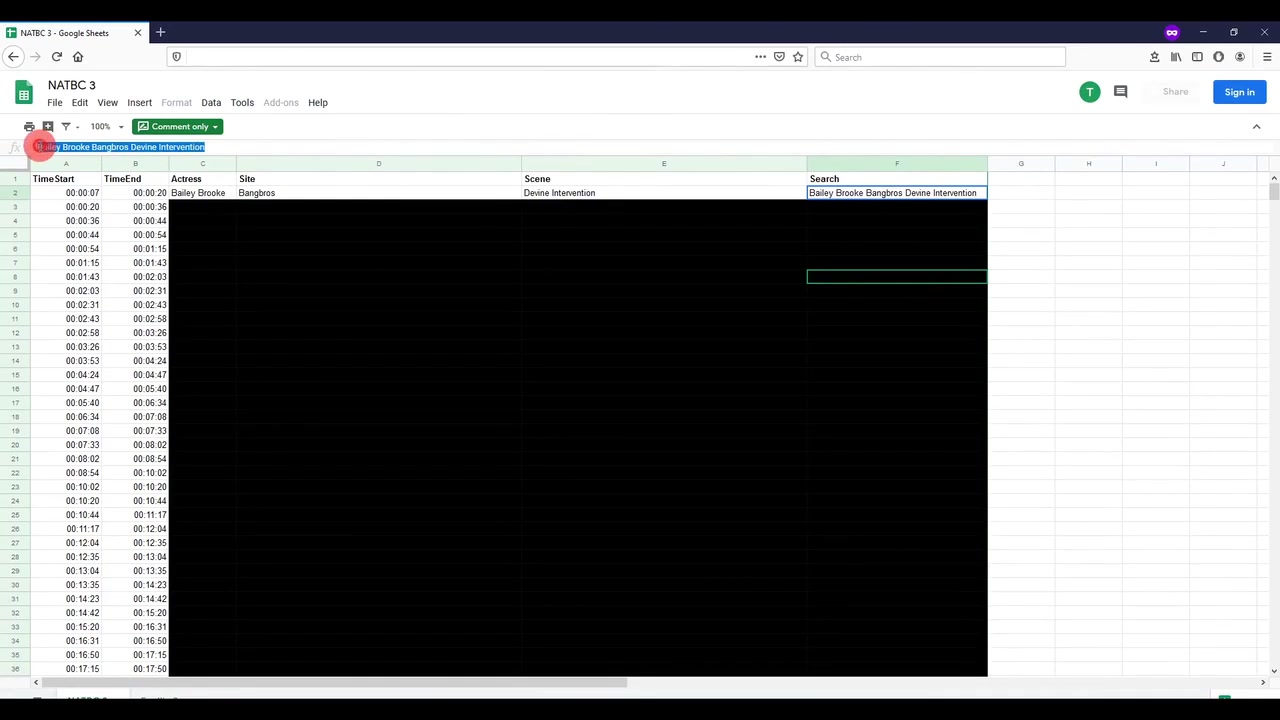
Task: Click the Firefox home icon
Action: [x=78, y=57]
